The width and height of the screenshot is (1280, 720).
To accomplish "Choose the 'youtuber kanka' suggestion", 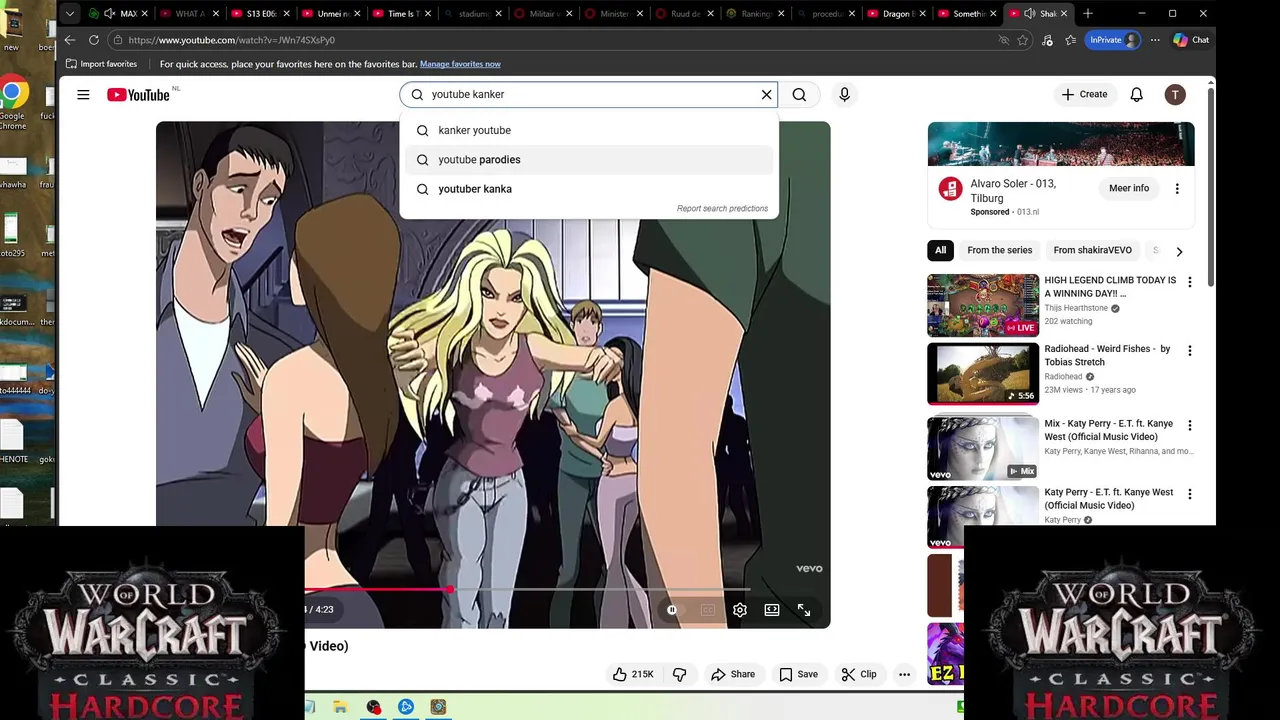I will [589, 189].
